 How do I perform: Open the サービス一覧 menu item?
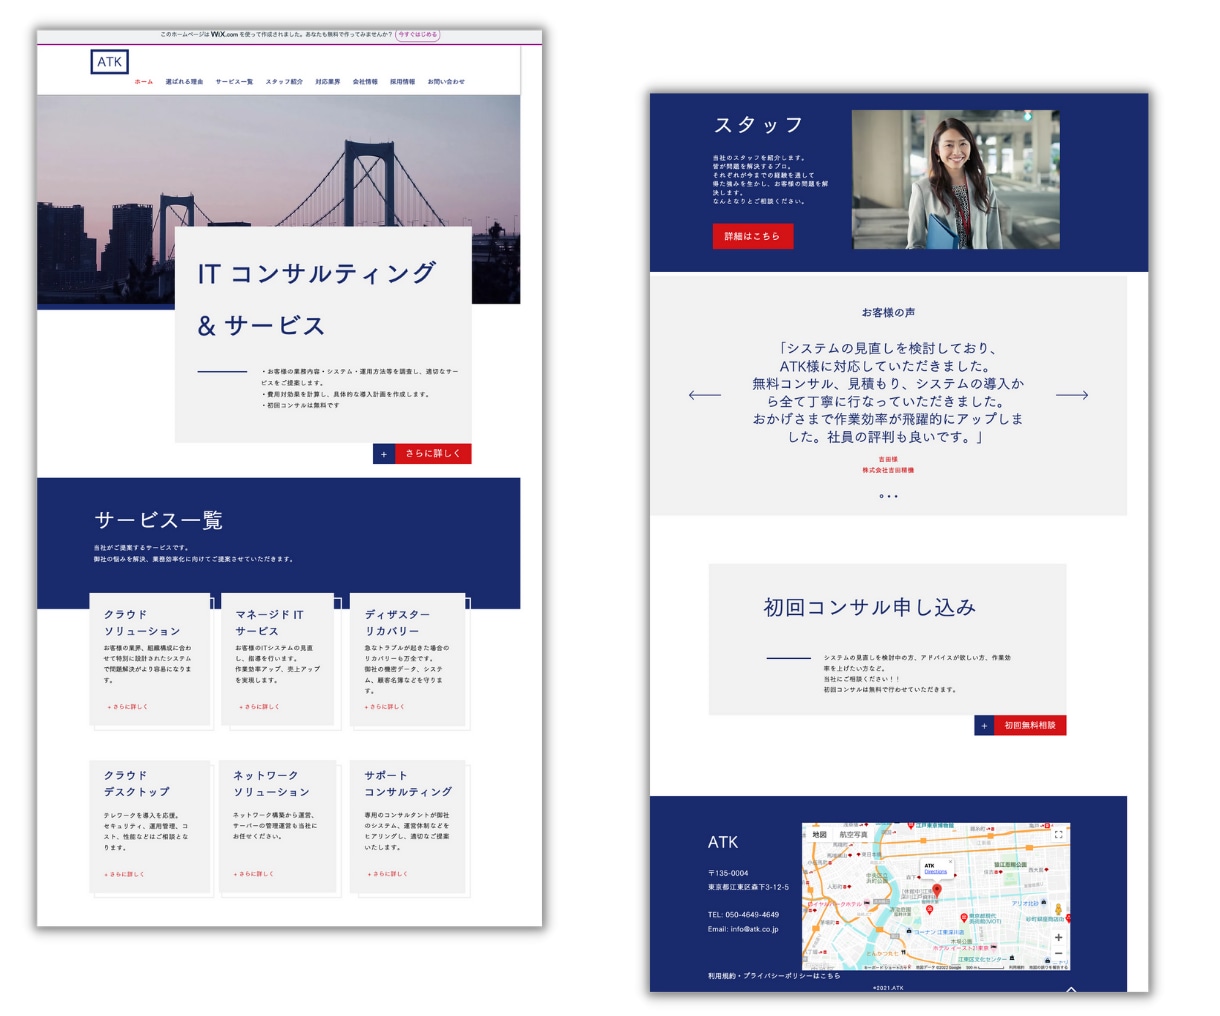coord(234,82)
